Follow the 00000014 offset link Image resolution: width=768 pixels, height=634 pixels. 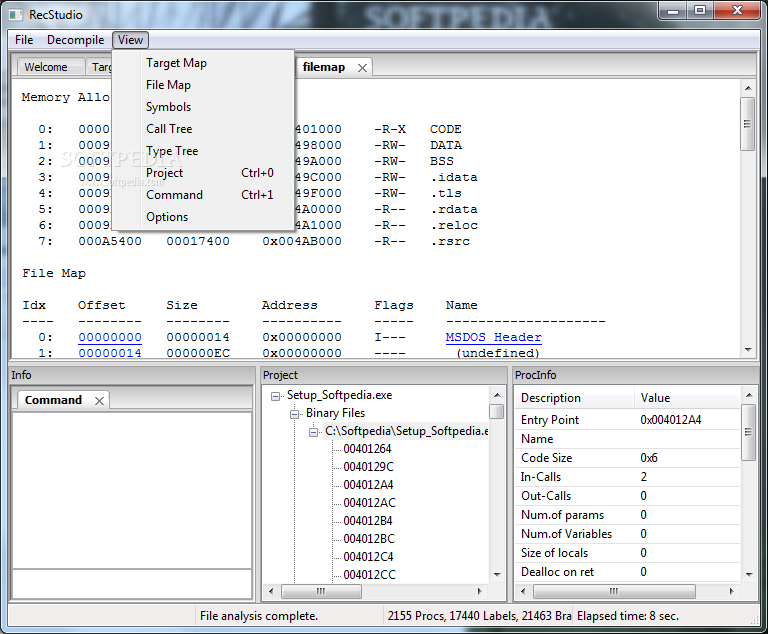110,353
